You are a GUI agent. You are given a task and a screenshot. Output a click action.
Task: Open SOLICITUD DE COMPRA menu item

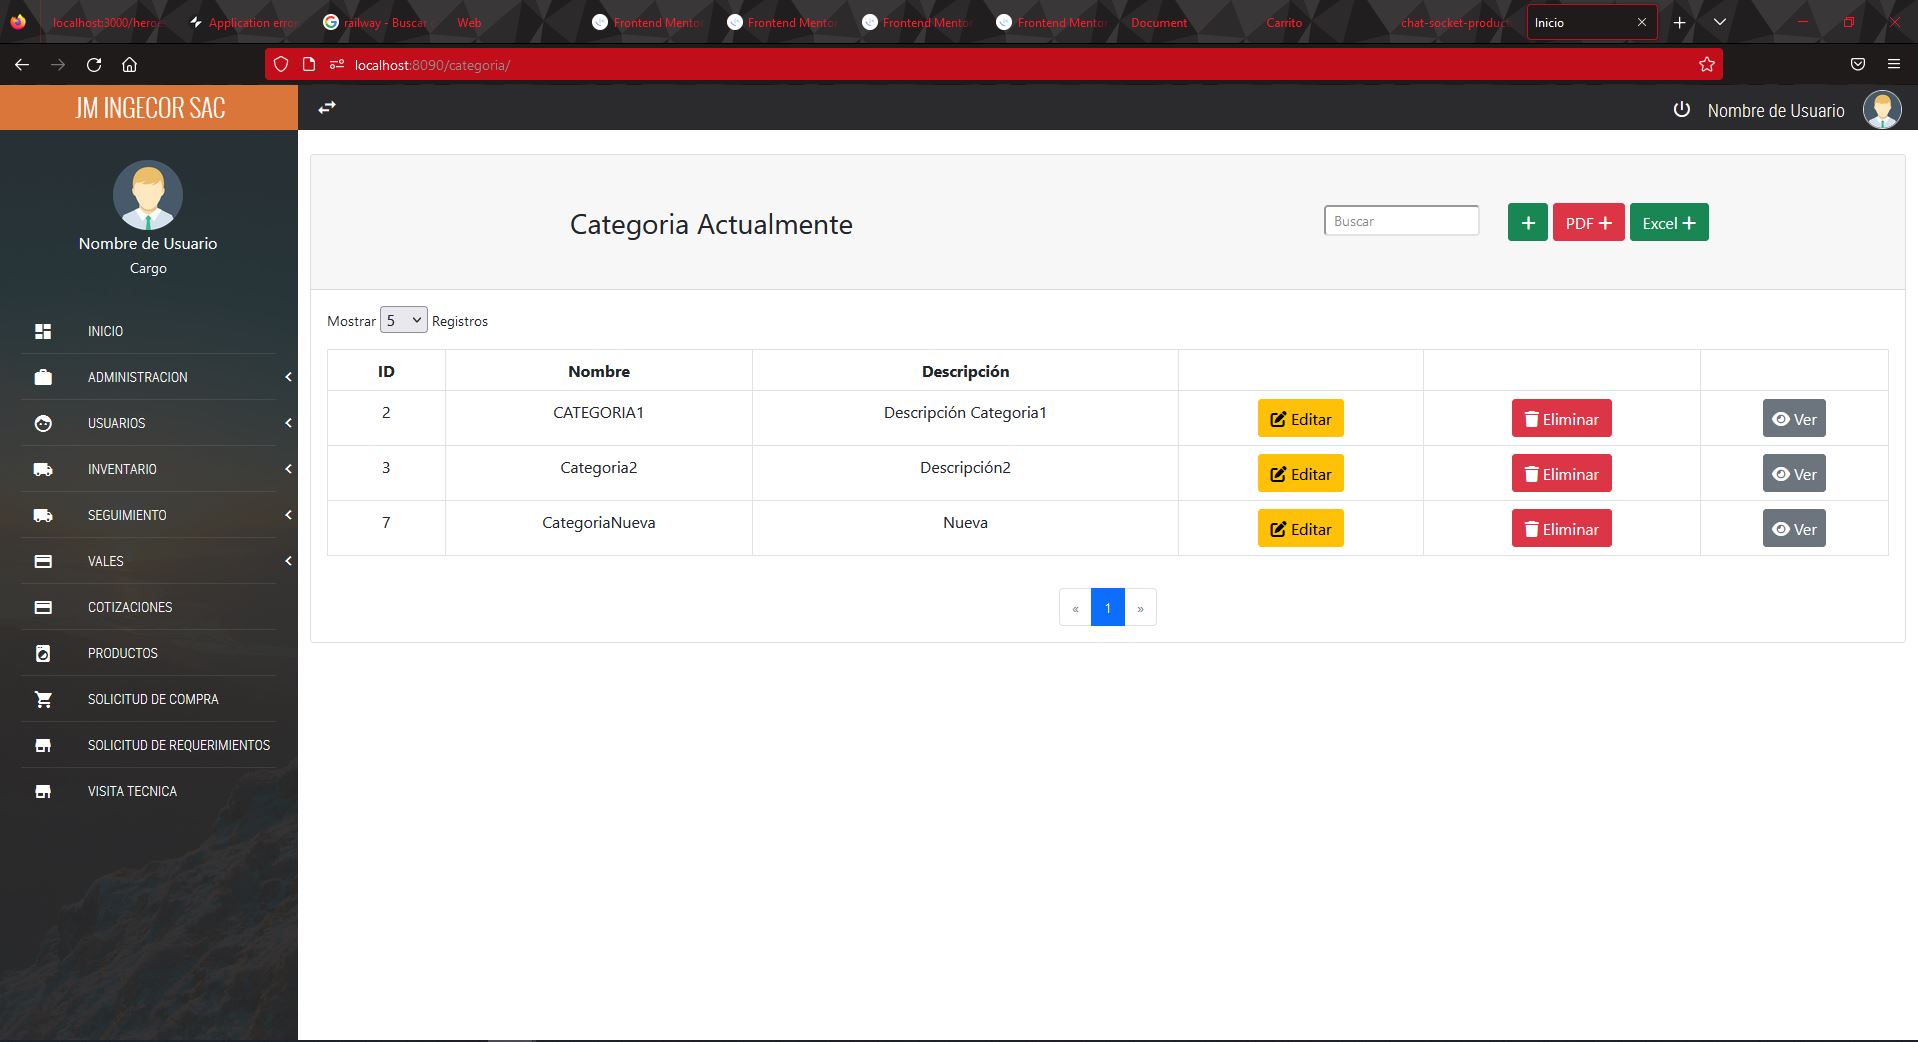153,699
